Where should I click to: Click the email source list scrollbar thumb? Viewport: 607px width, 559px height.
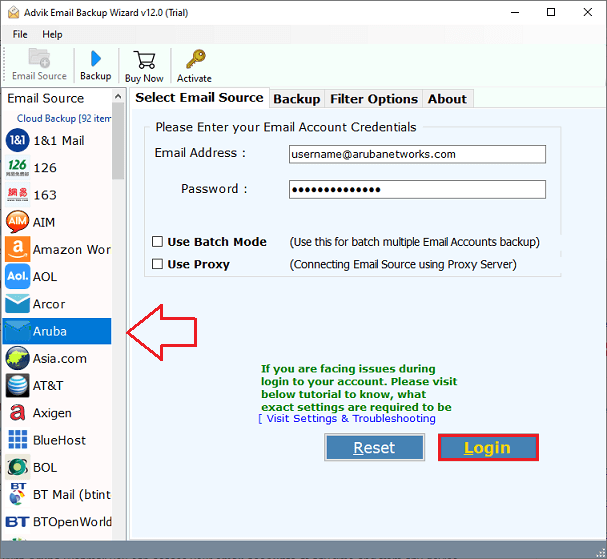pyautogui.click(x=118, y=141)
